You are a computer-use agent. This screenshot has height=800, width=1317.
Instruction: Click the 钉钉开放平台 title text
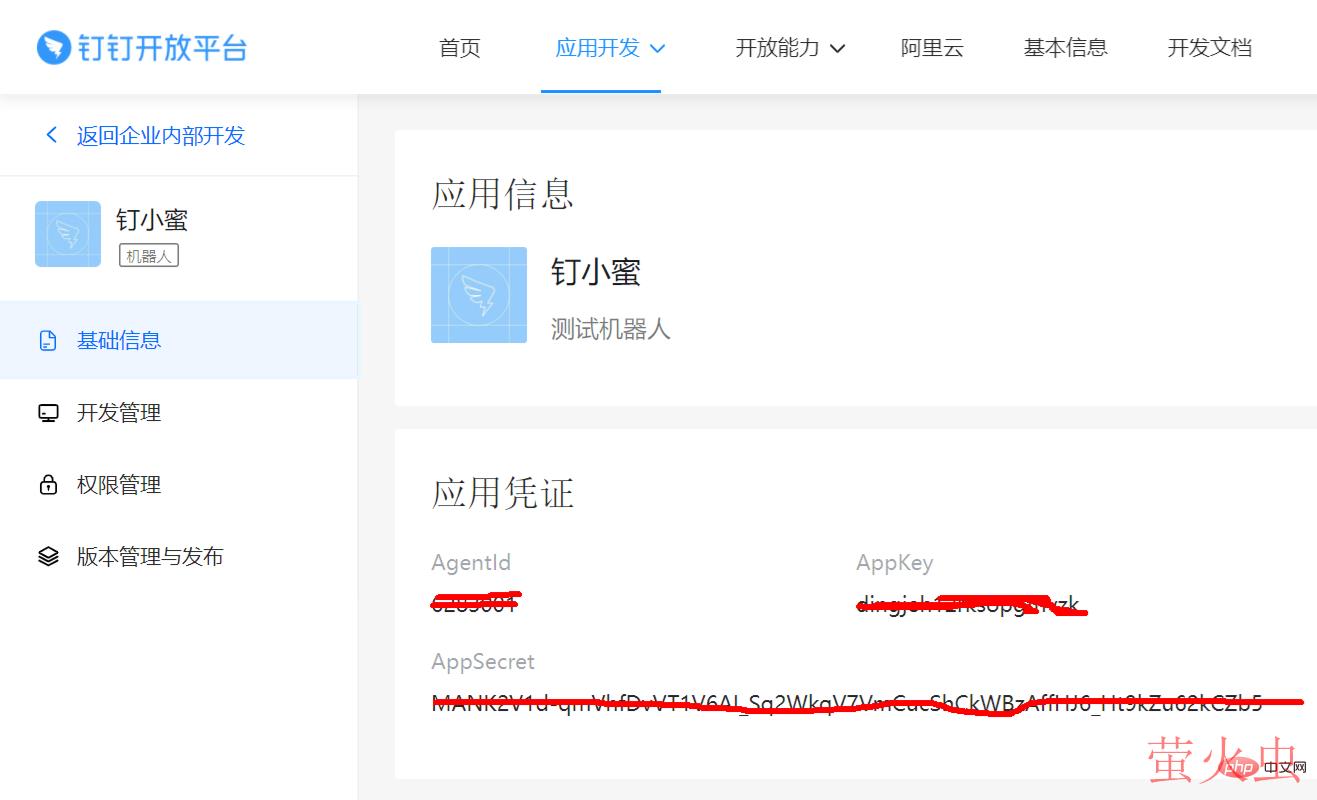pos(163,47)
